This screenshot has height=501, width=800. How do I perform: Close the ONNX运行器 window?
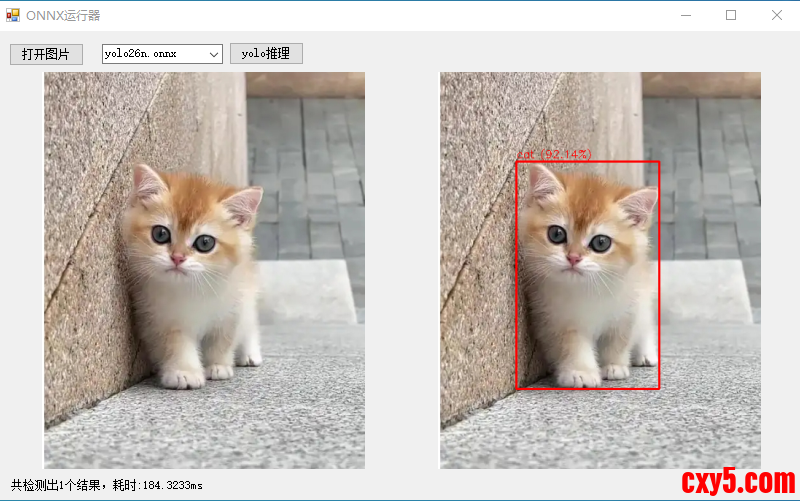777,15
